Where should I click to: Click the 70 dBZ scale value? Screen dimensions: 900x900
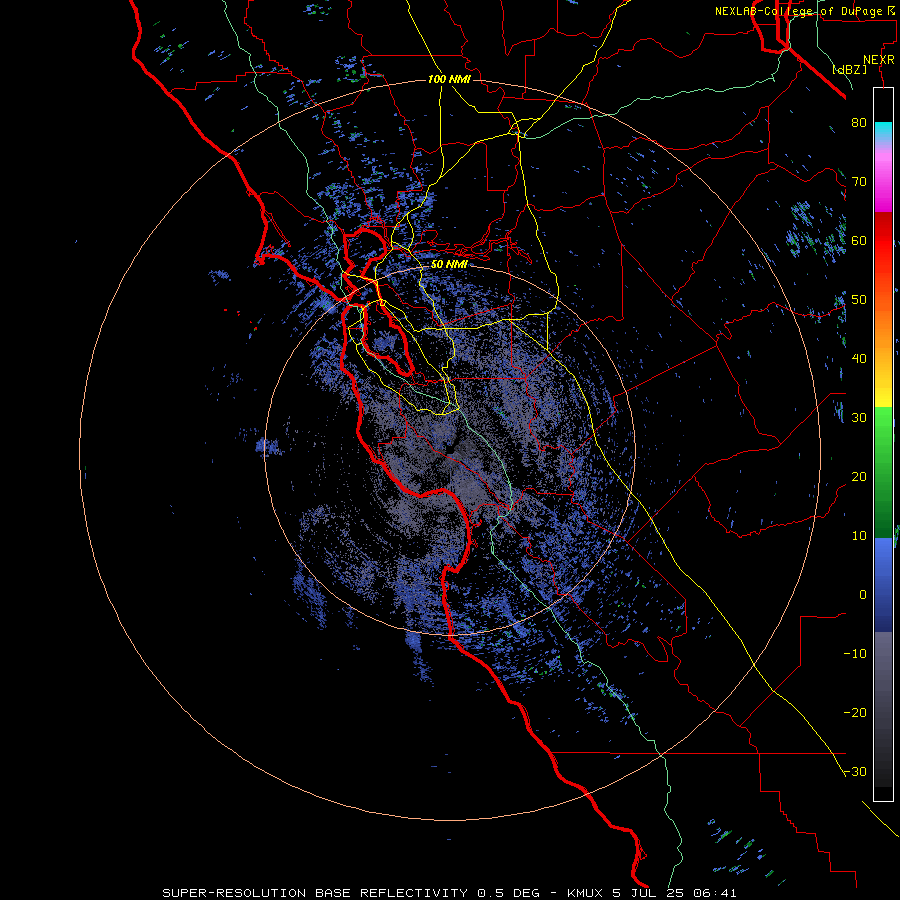(859, 181)
